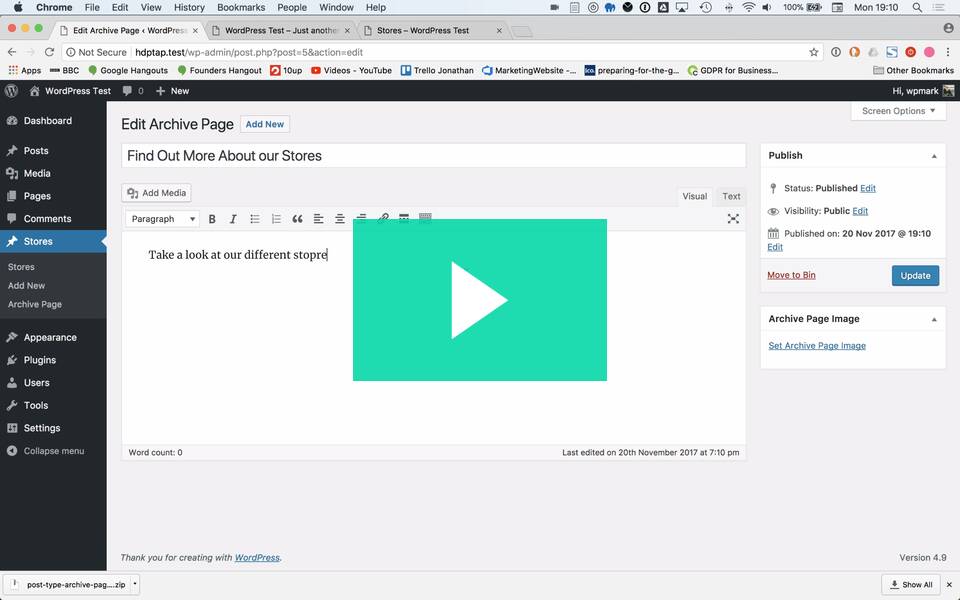Click the big play button overlay
The height and width of the screenshot is (600, 960).
pyautogui.click(x=479, y=299)
